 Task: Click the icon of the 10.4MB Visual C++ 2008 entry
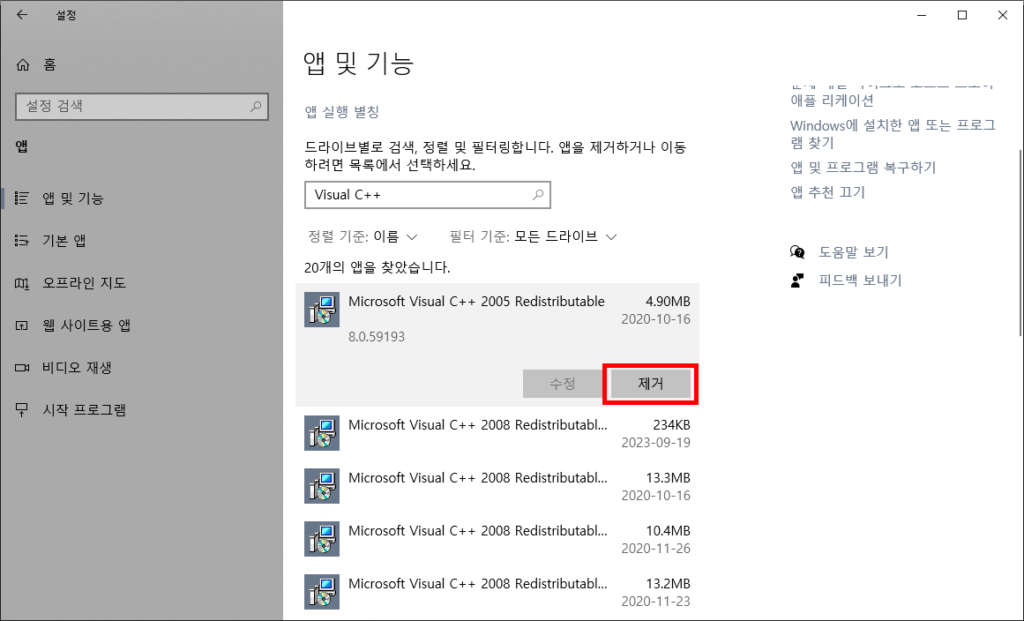pyautogui.click(x=321, y=539)
